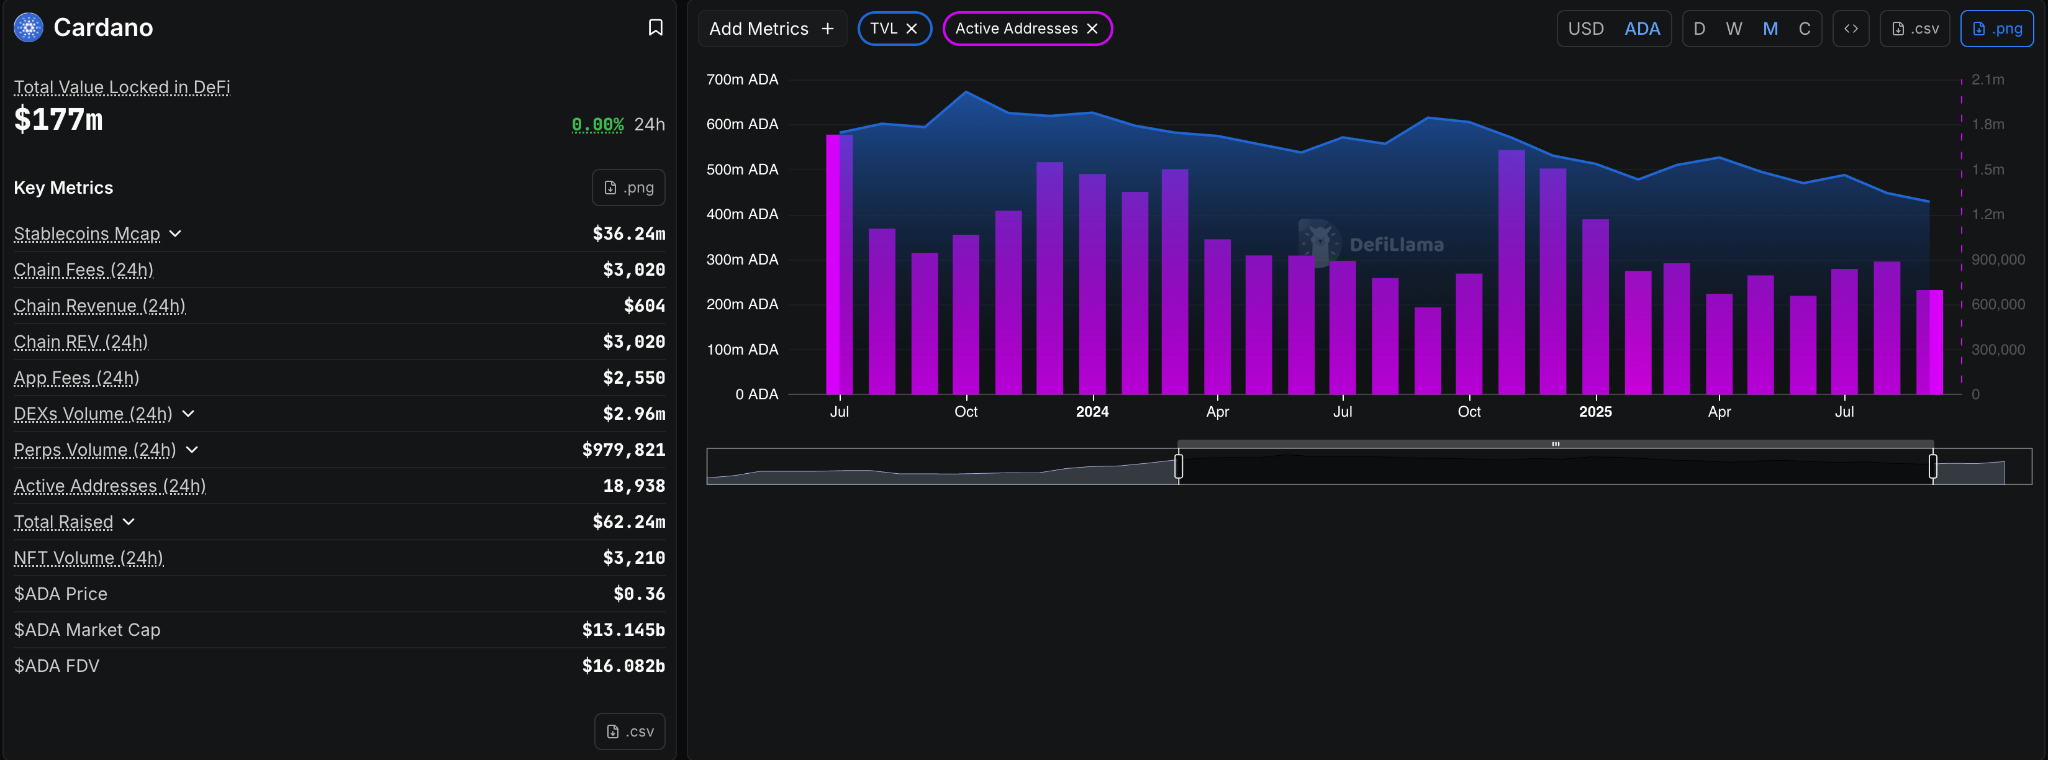Click the Cardano logo icon
This screenshot has height=760, width=2048.
[28, 28]
